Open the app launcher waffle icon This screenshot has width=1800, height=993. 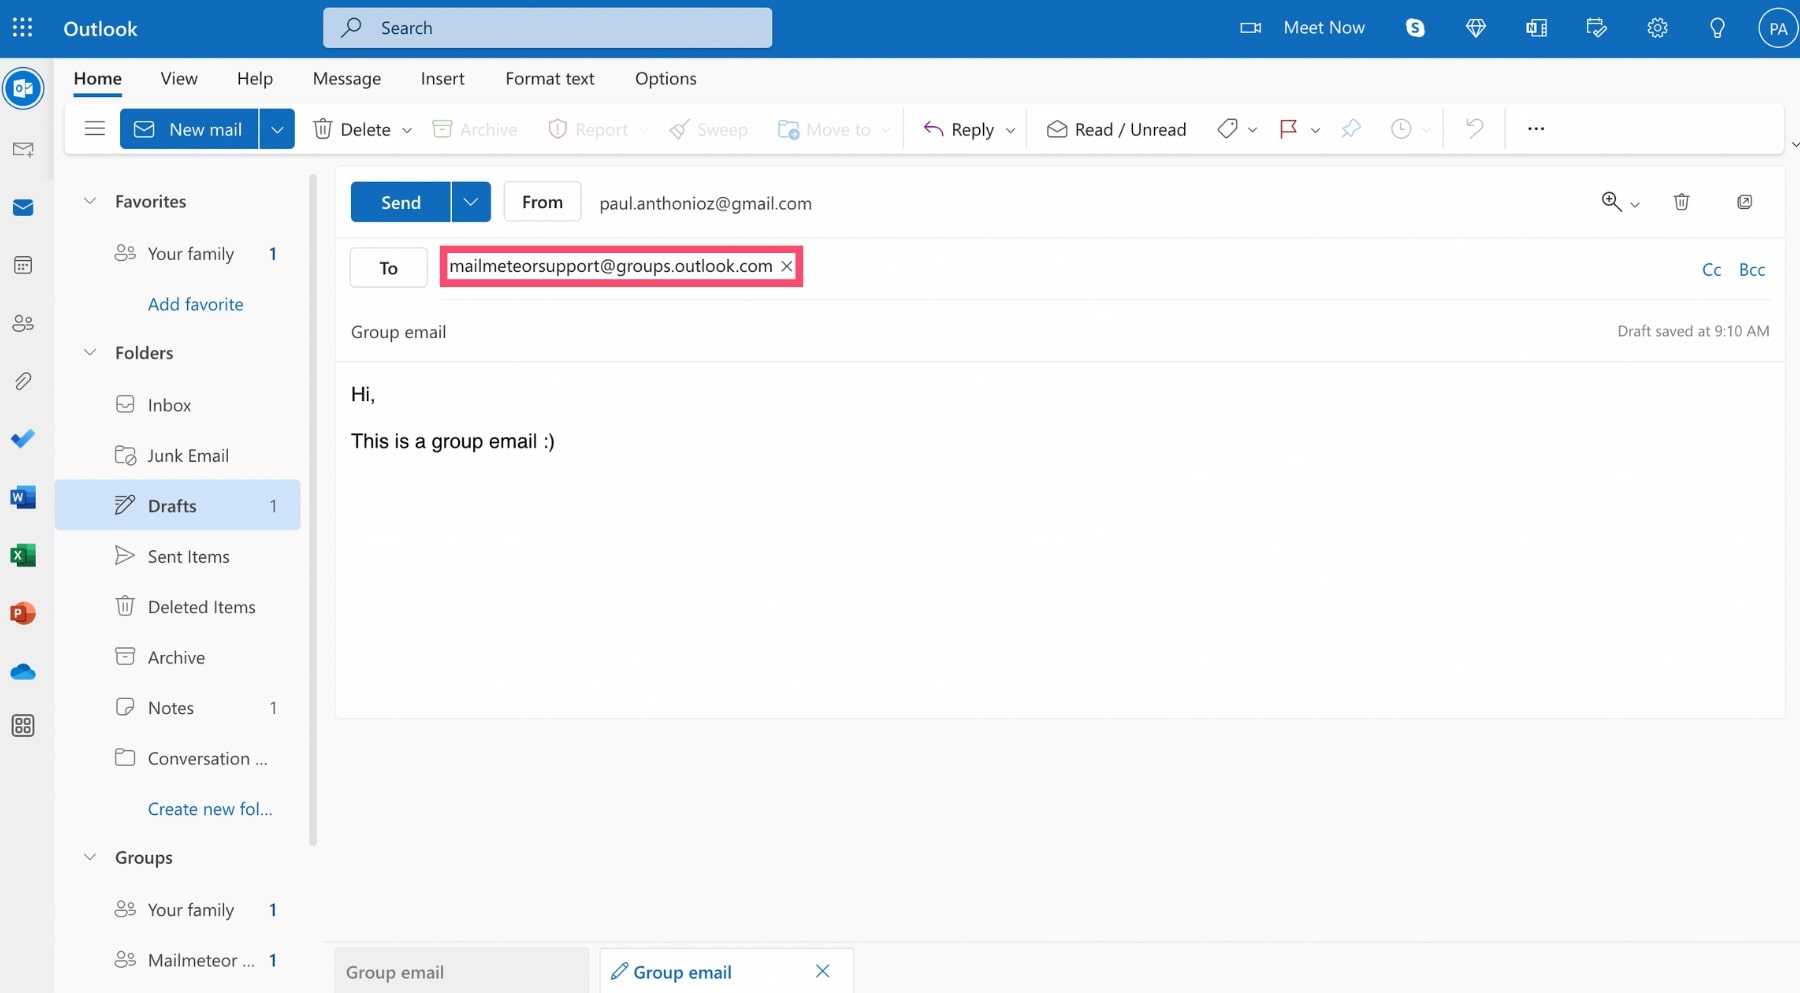22,28
